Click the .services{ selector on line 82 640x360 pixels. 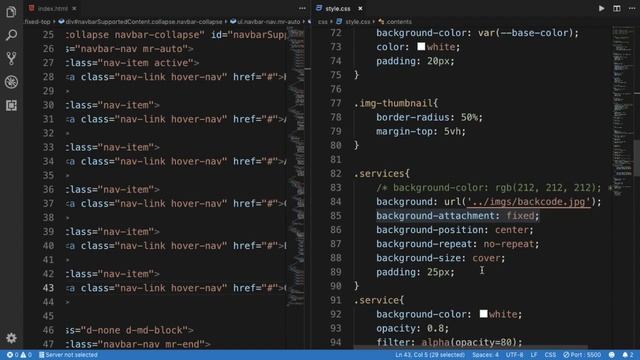point(382,173)
